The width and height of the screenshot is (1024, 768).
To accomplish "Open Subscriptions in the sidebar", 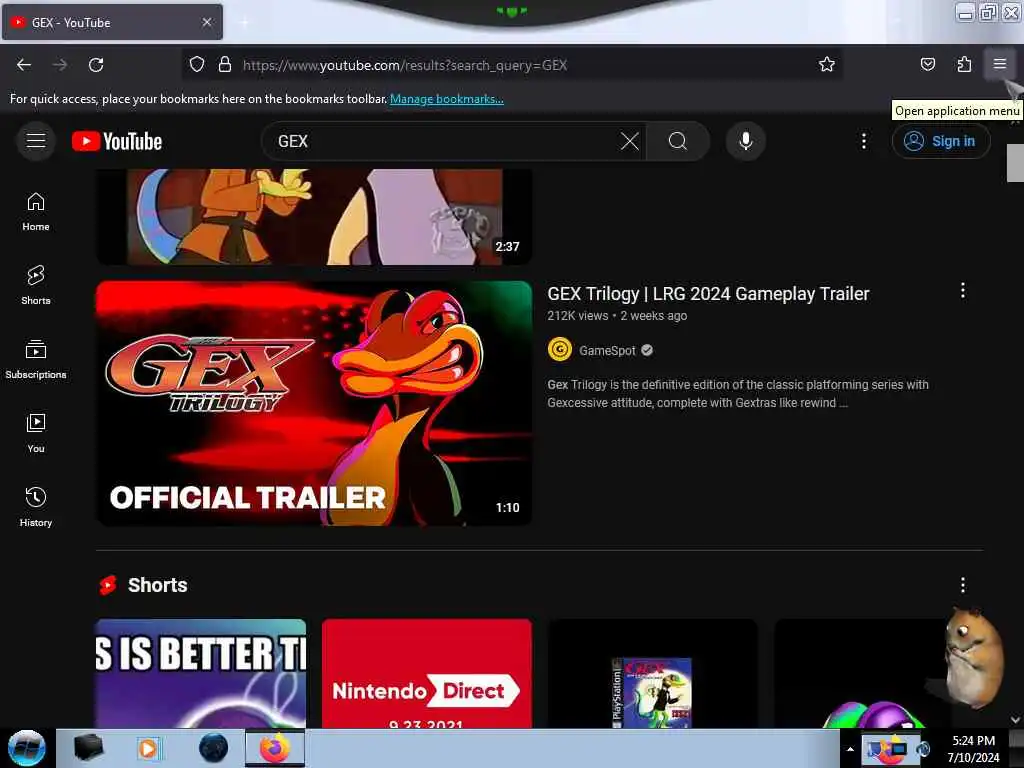I will tap(36, 360).
